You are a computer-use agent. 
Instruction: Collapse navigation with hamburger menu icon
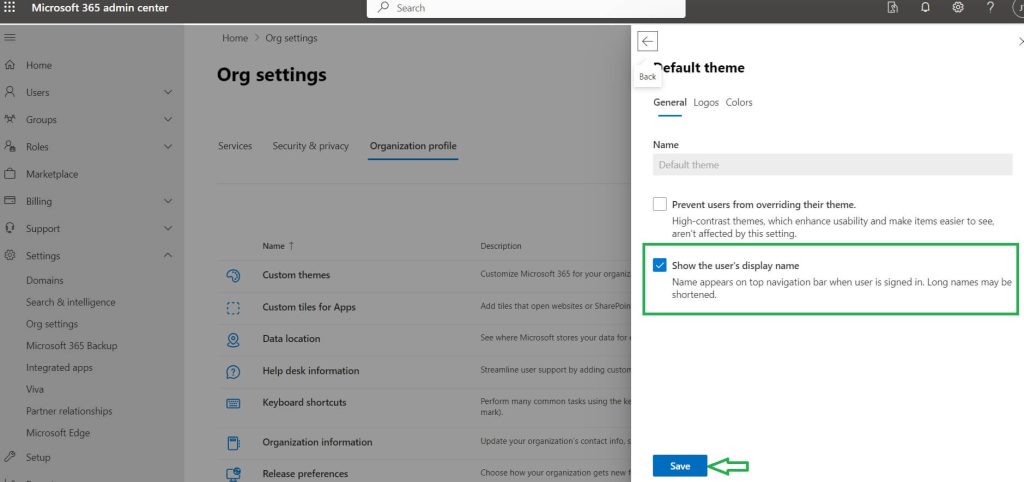click(10, 37)
